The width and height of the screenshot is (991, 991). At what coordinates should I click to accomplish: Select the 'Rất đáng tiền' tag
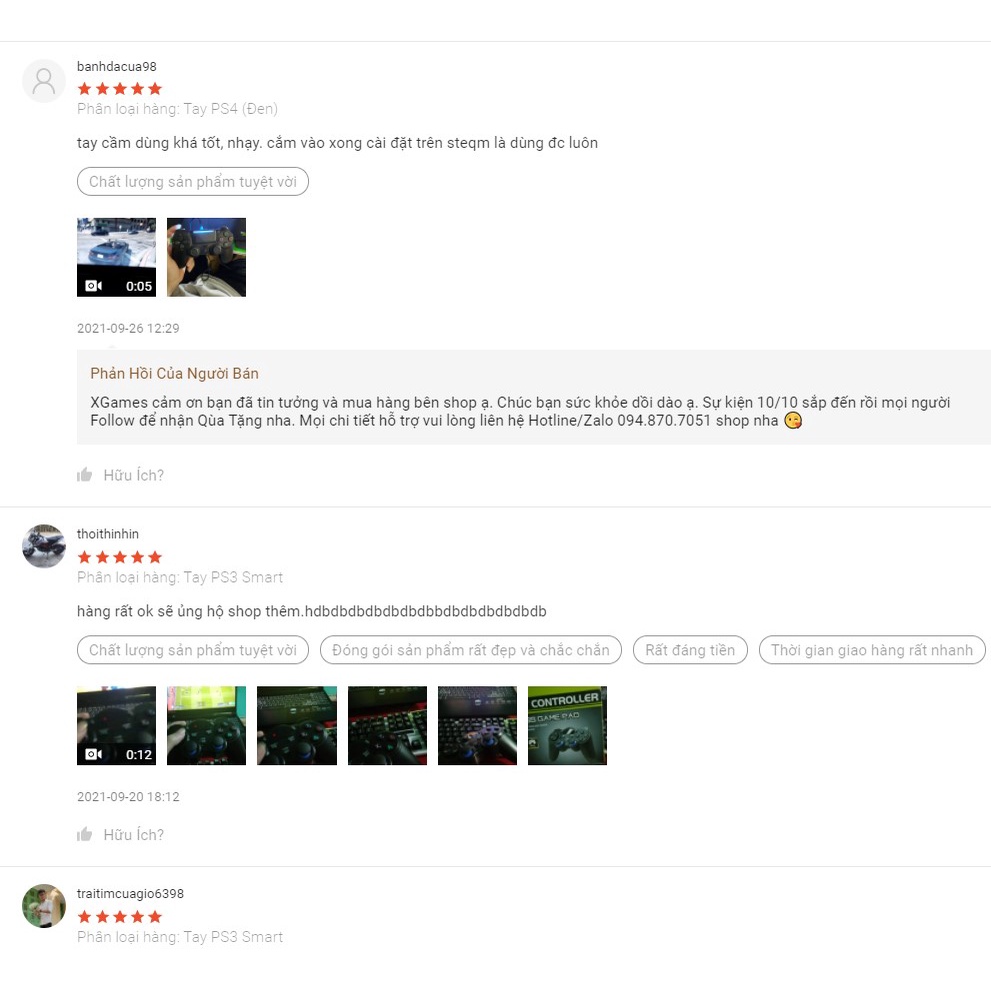coord(690,650)
